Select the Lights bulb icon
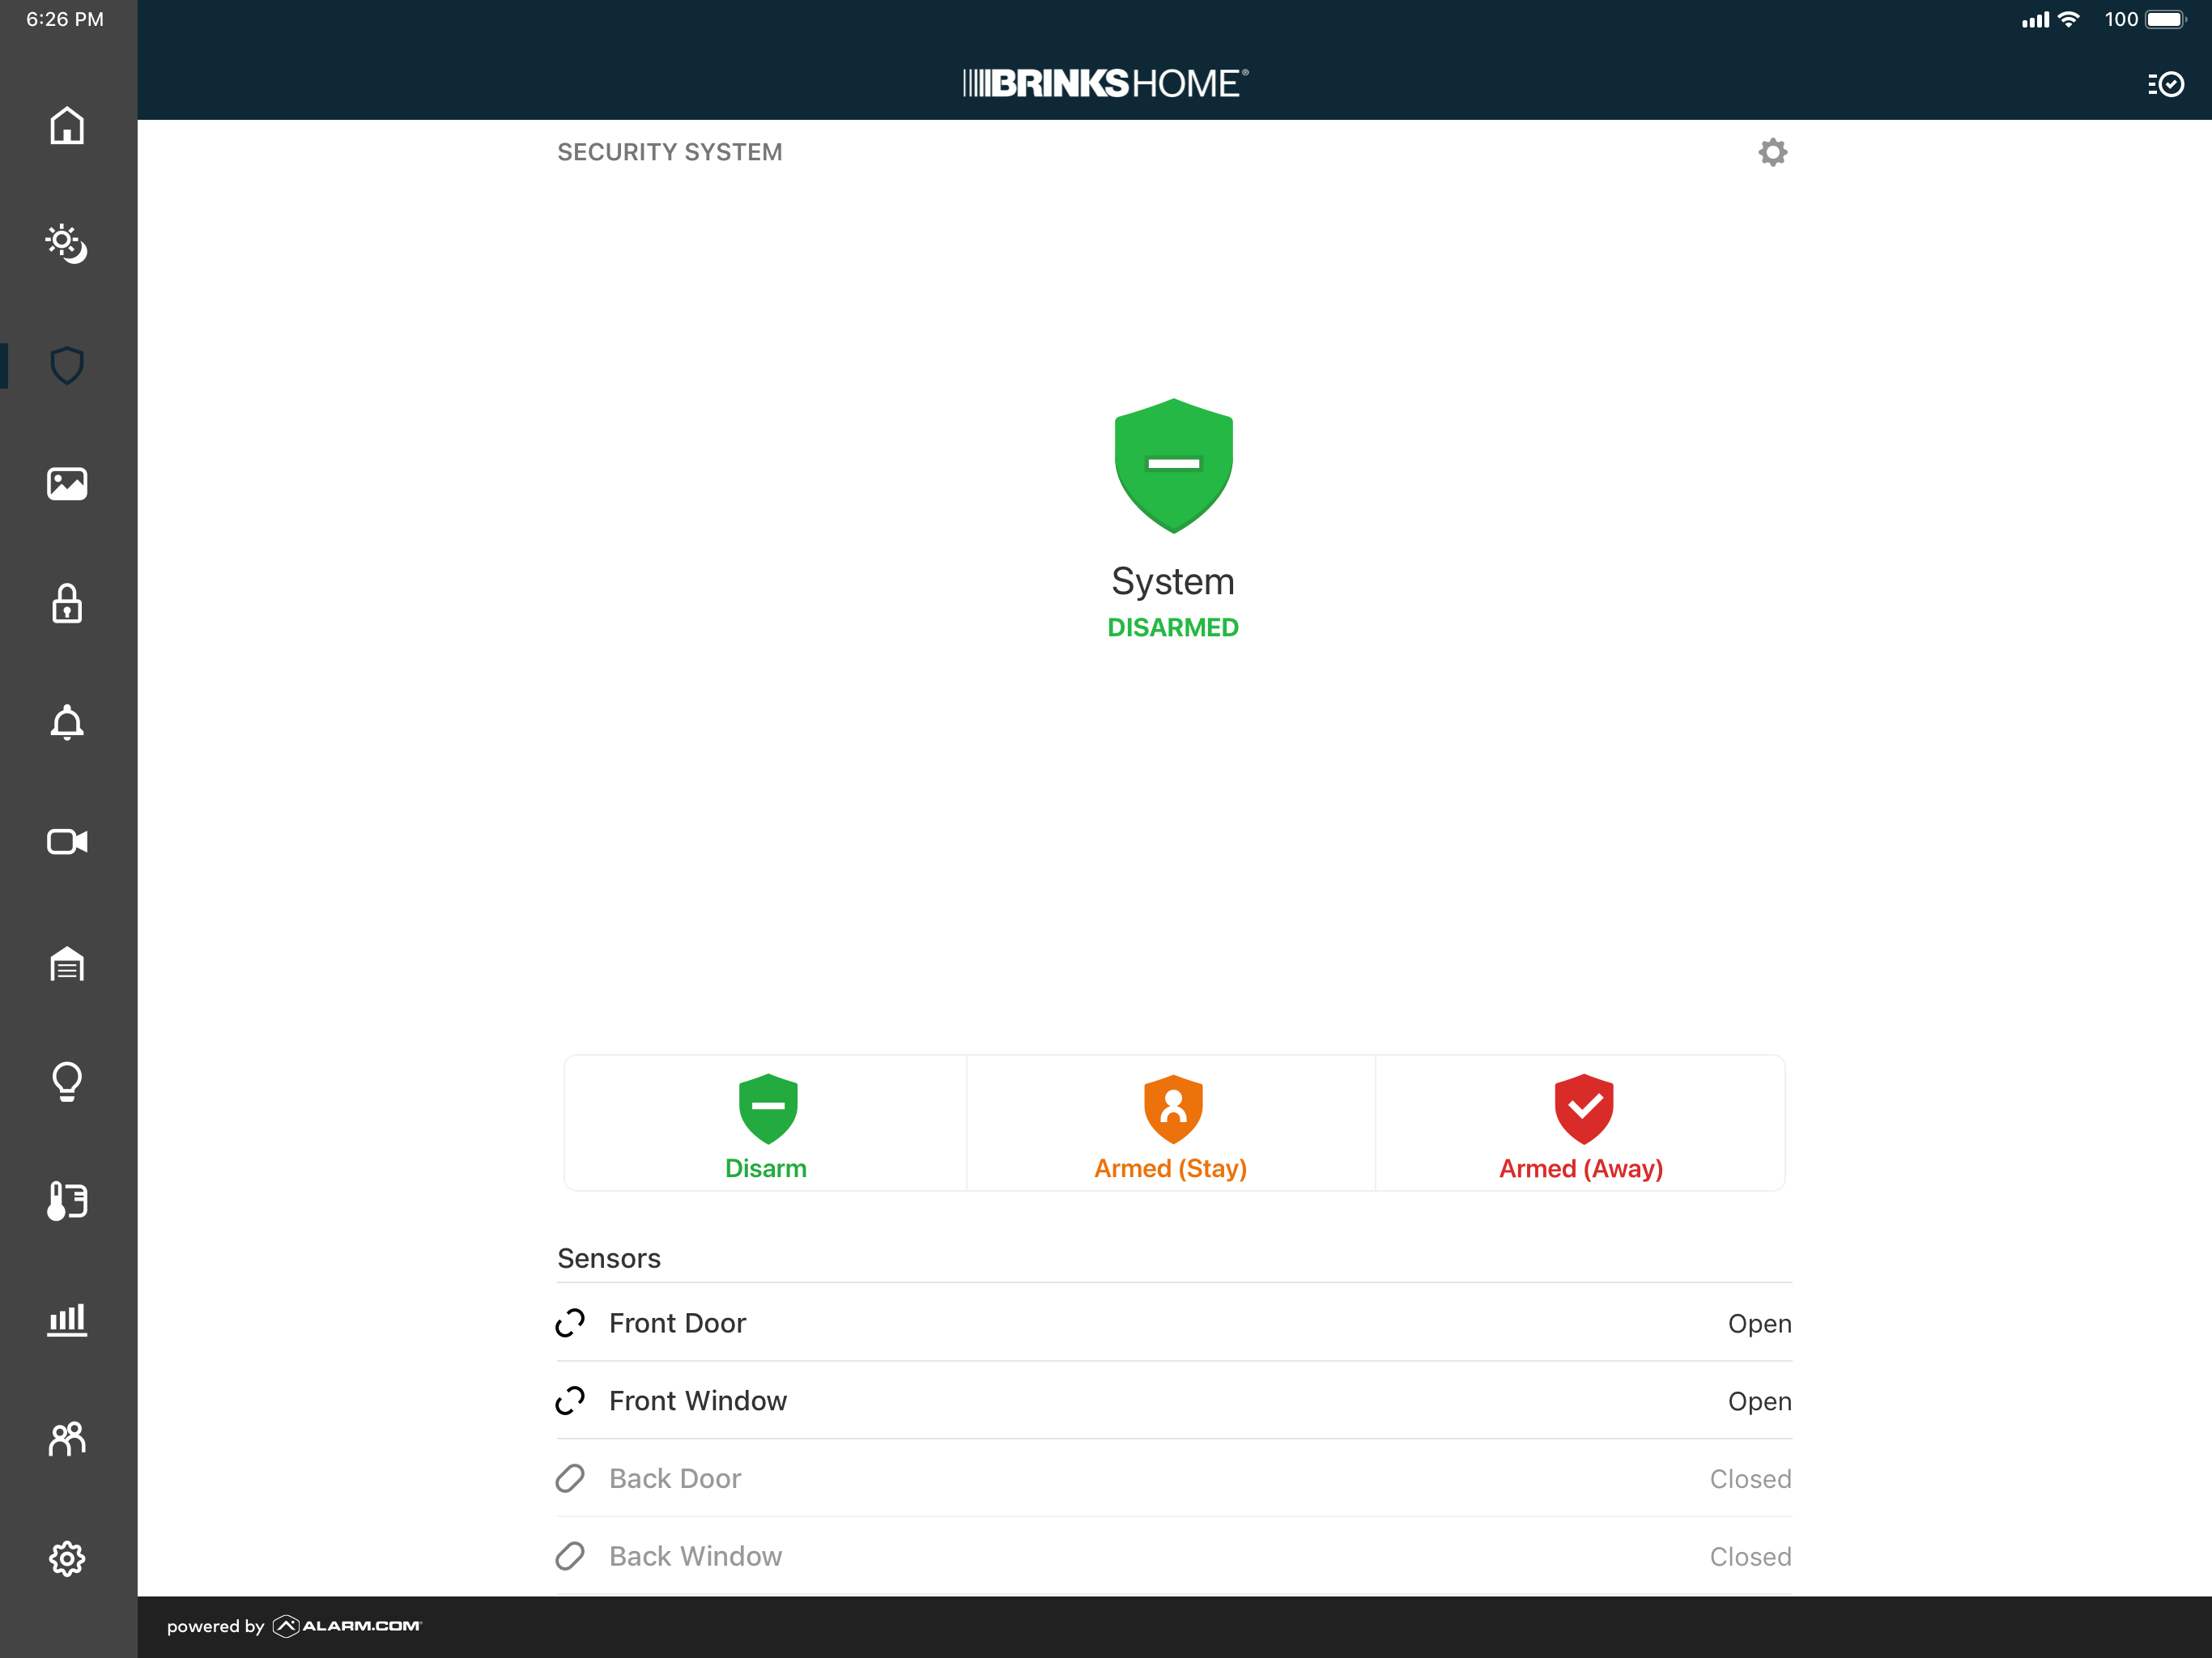Viewport: 2212px width, 1658px height. tap(66, 1081)
